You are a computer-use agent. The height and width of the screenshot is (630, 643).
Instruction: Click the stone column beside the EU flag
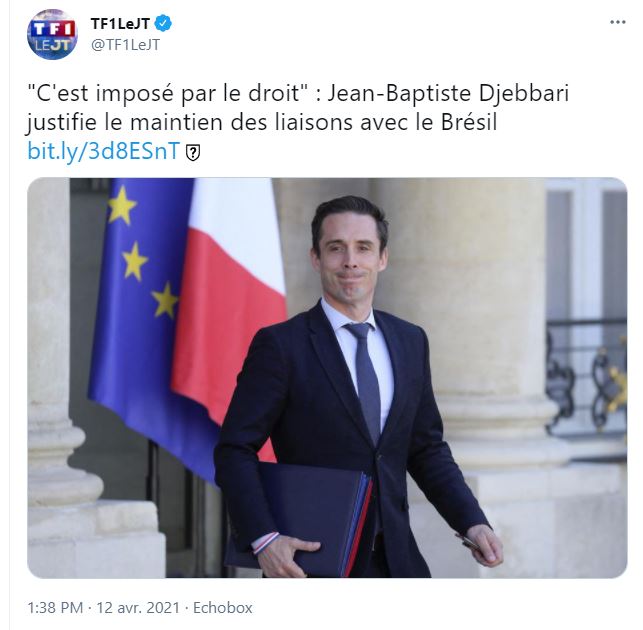coord(51,369)
